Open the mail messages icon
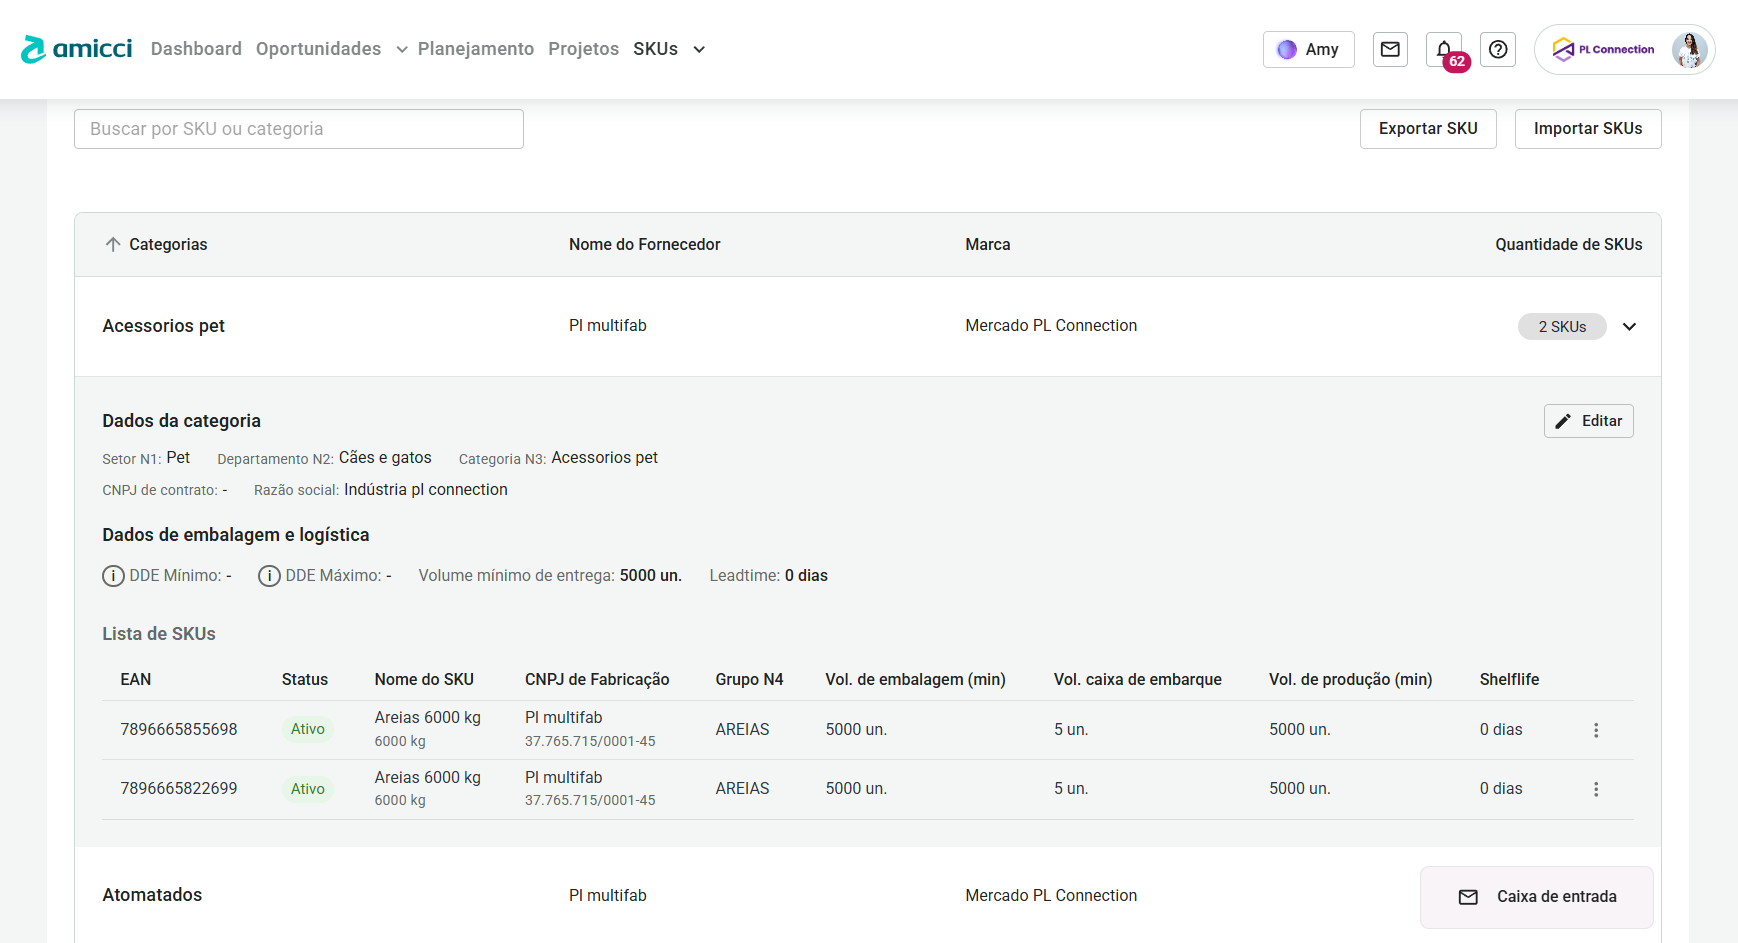This screenshot has width=1738, height=943. 1390,49
